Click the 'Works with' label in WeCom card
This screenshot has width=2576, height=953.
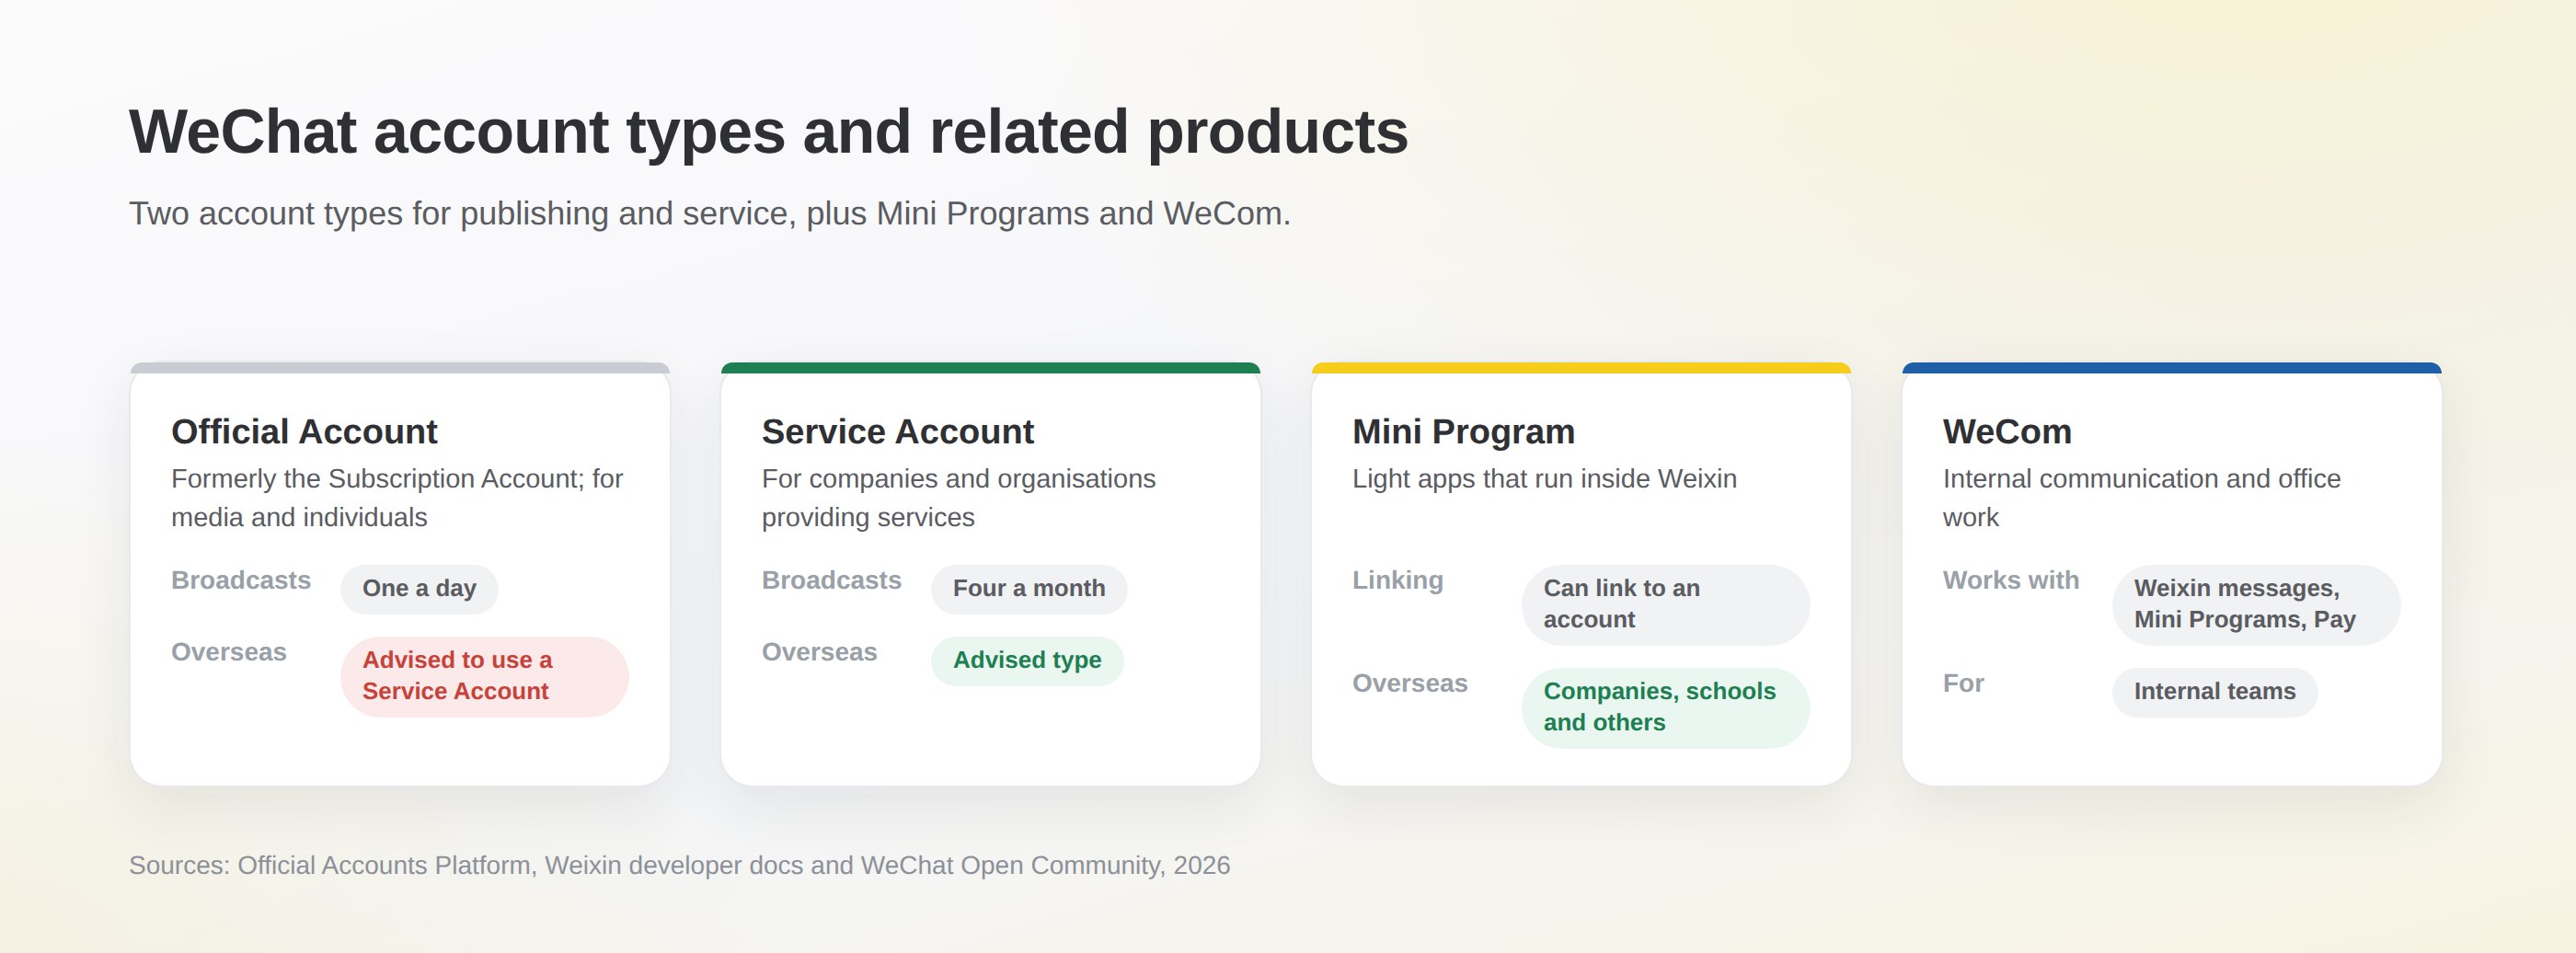click(2011, 580)
